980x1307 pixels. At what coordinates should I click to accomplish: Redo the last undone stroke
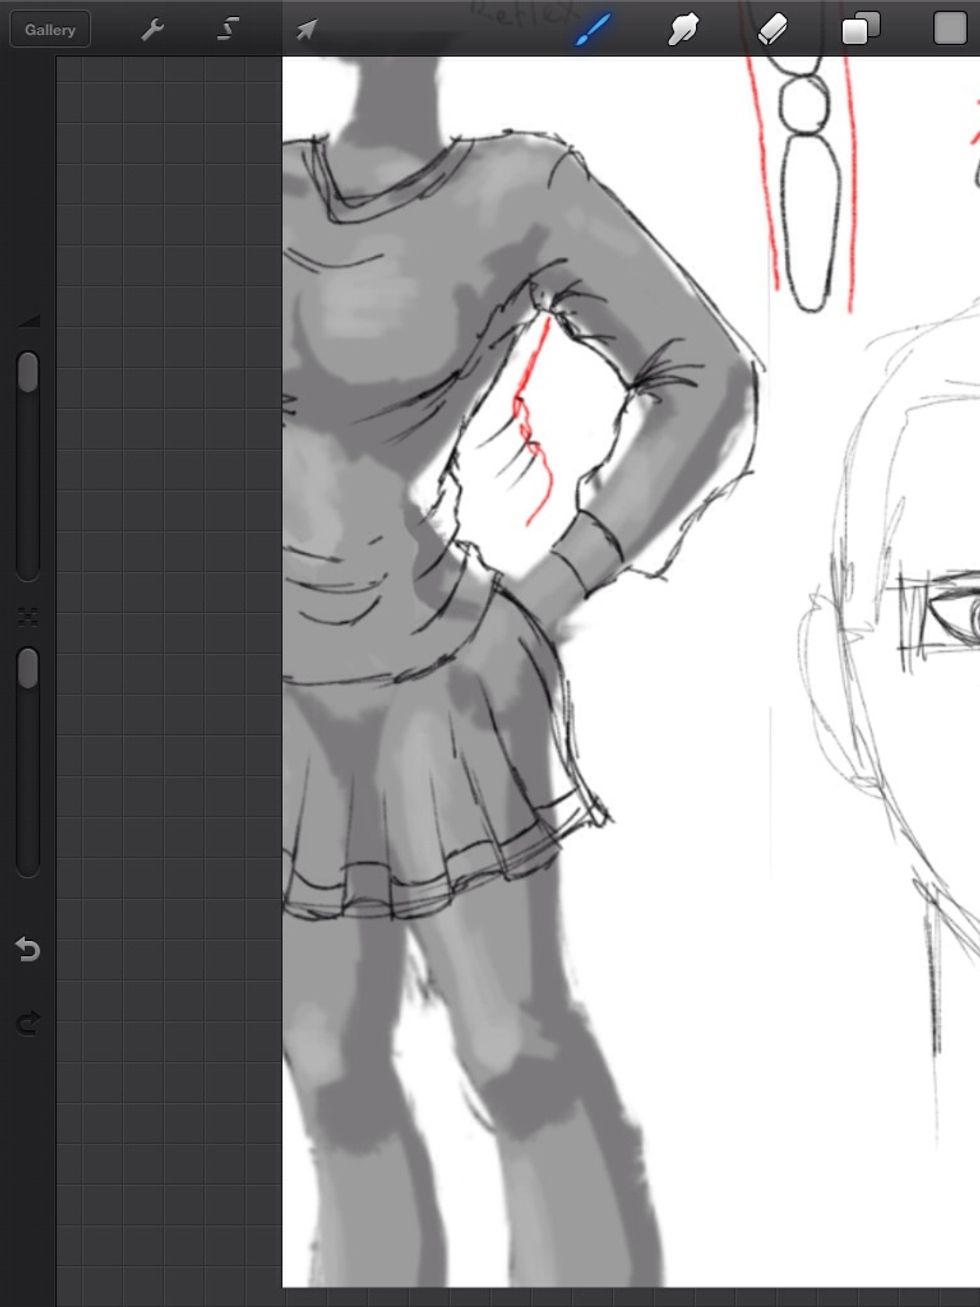click(x=28, y=1022)
